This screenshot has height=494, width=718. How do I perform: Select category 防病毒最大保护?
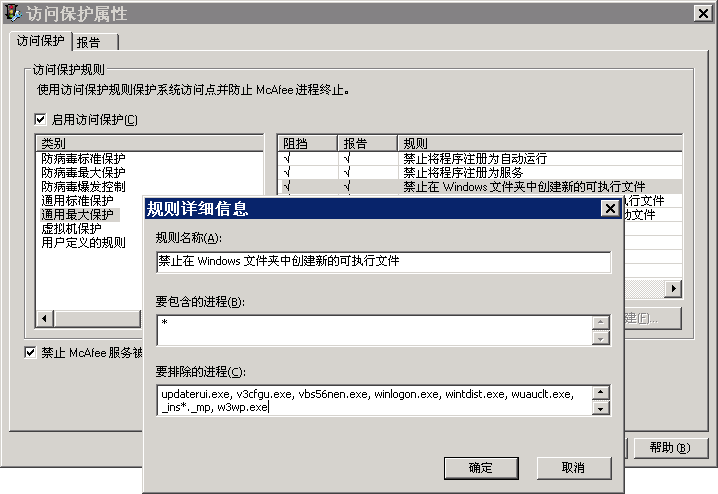point(83,173)
